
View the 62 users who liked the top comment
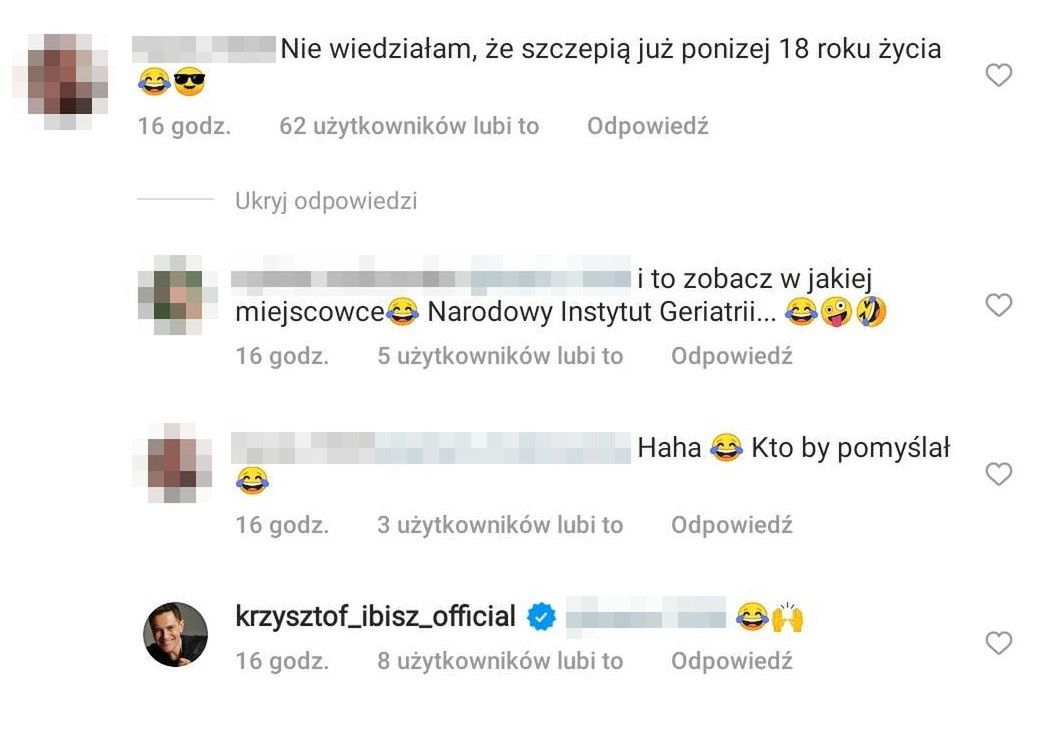pos(409,126)
